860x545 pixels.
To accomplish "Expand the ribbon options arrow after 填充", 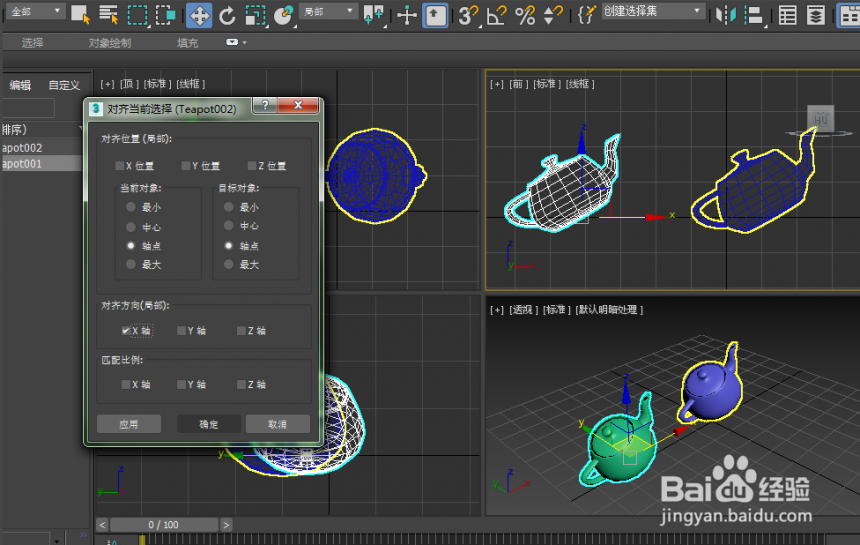I will click(245, 42).
